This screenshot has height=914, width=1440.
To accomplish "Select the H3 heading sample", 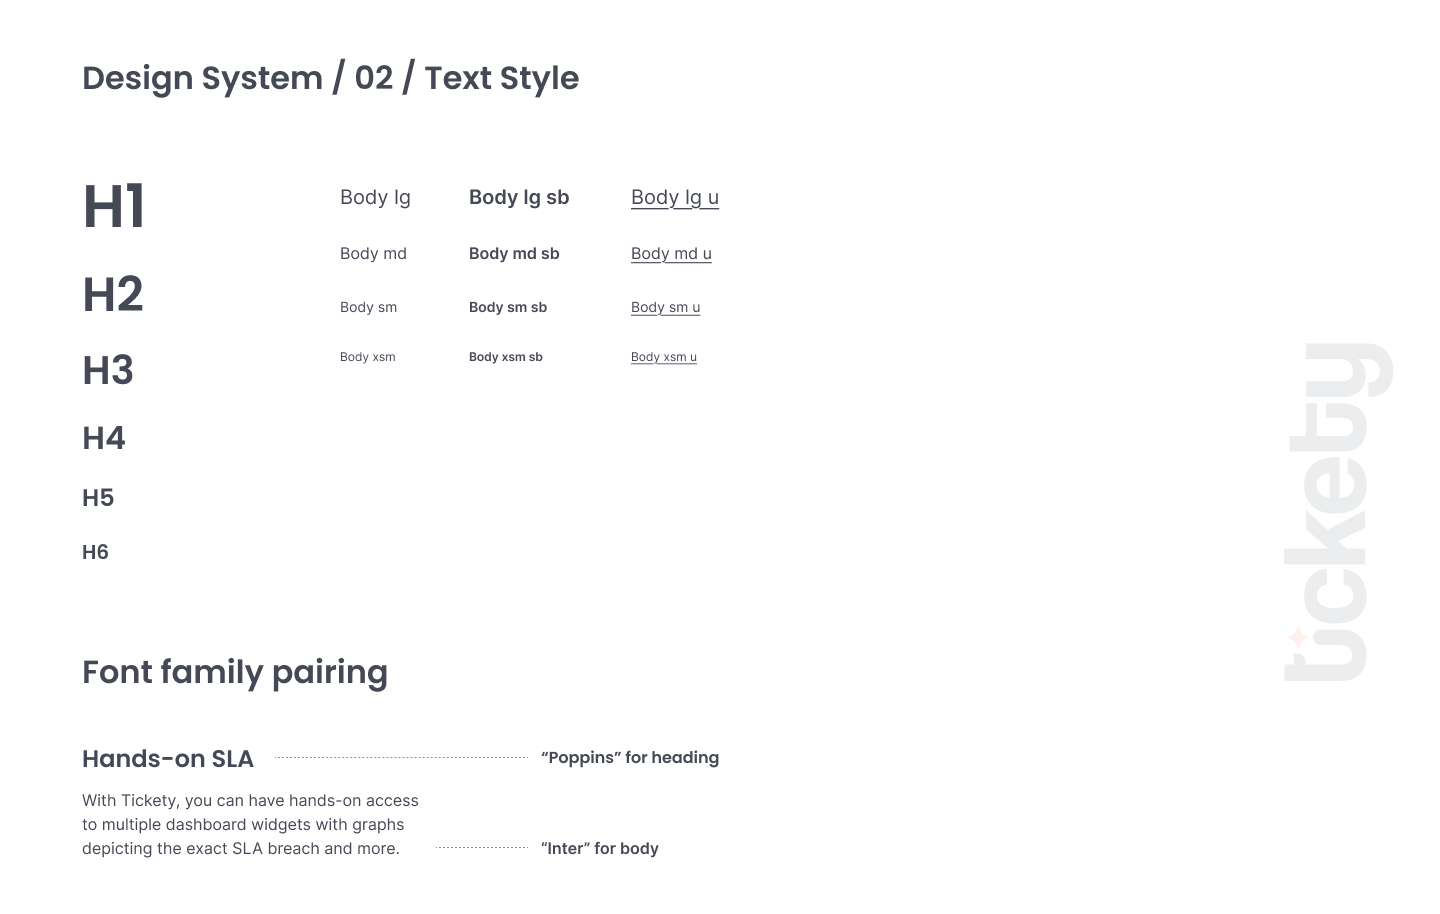I will coord(108,371).
